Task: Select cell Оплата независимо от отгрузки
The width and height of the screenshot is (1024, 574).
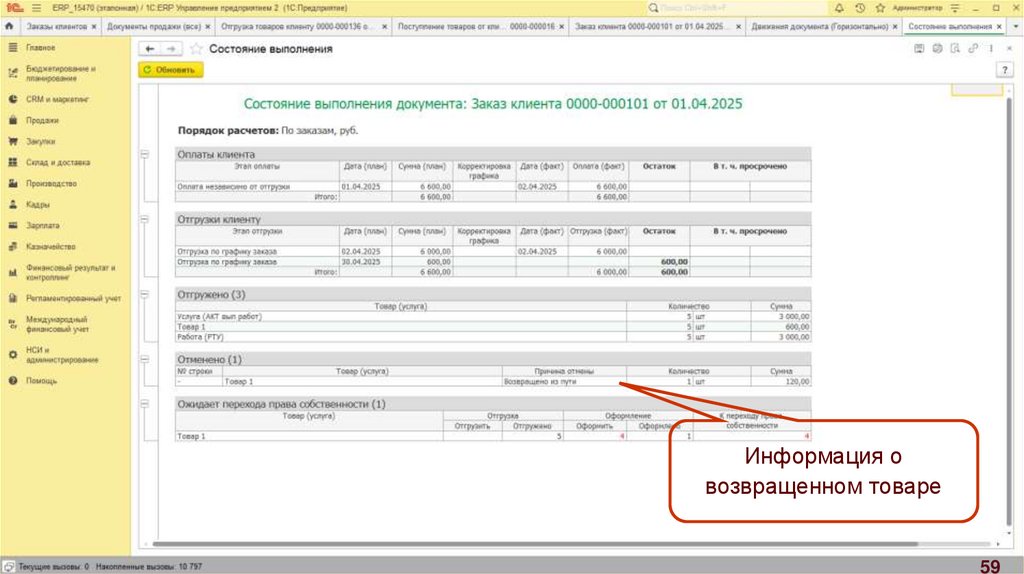Action: click(x=257, y=187)
